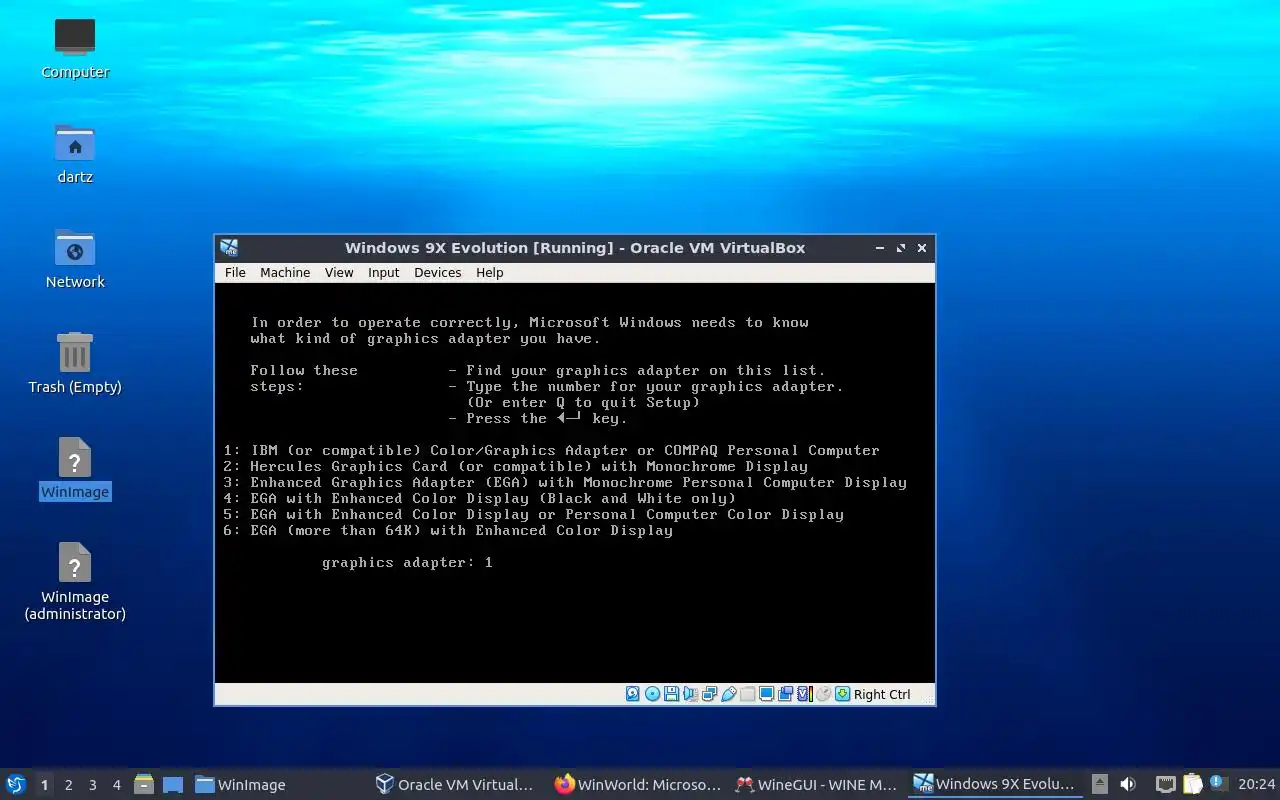Click the display monitor status icon
Screen dimensions: 1280x800
tap(766, 694)
